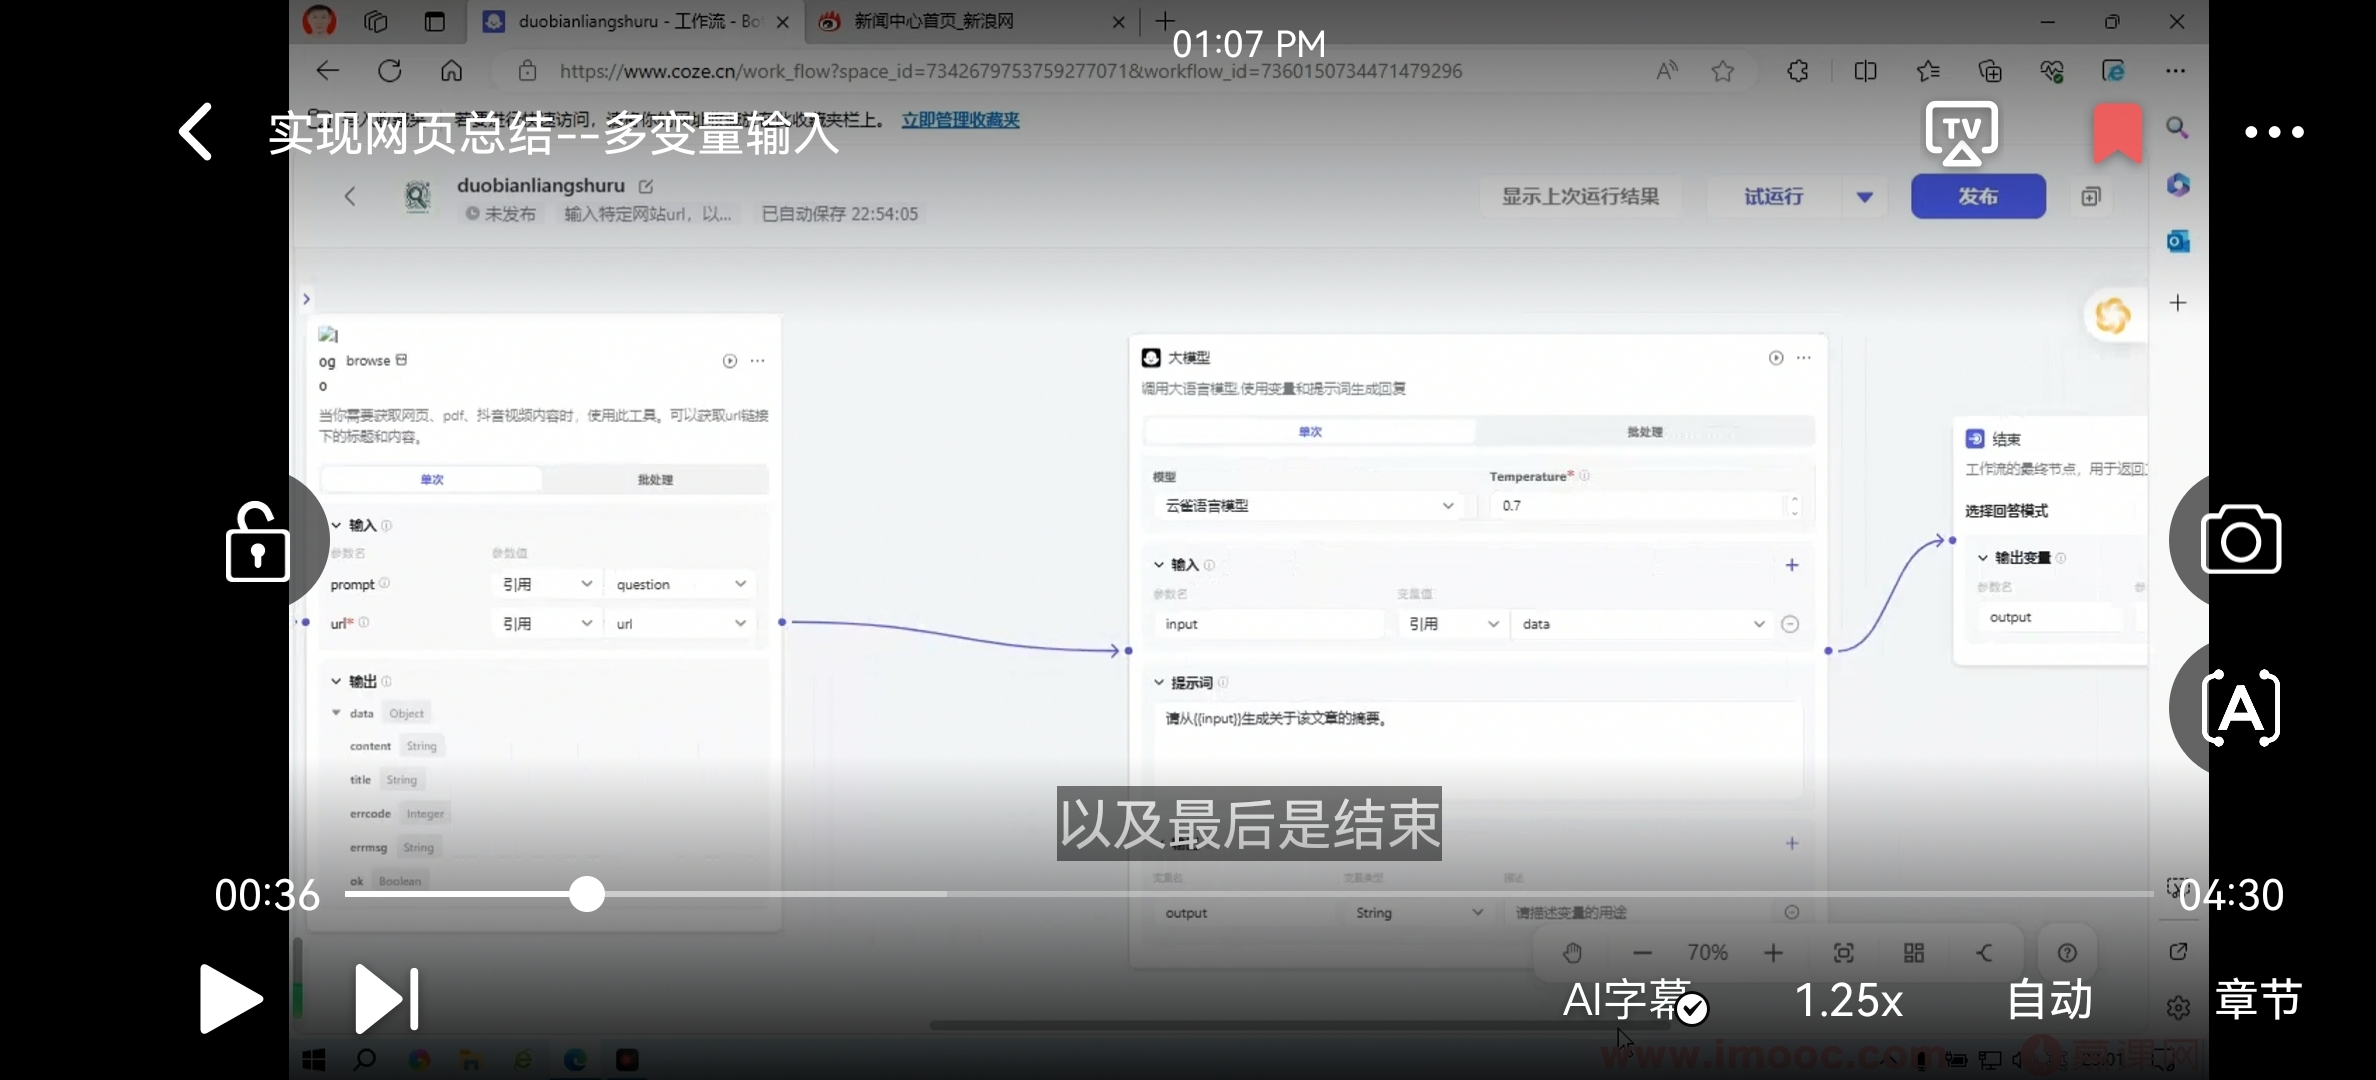Open the 章节 chapters list
Screen dimensions: 2376x1080
(2258, 1000)
